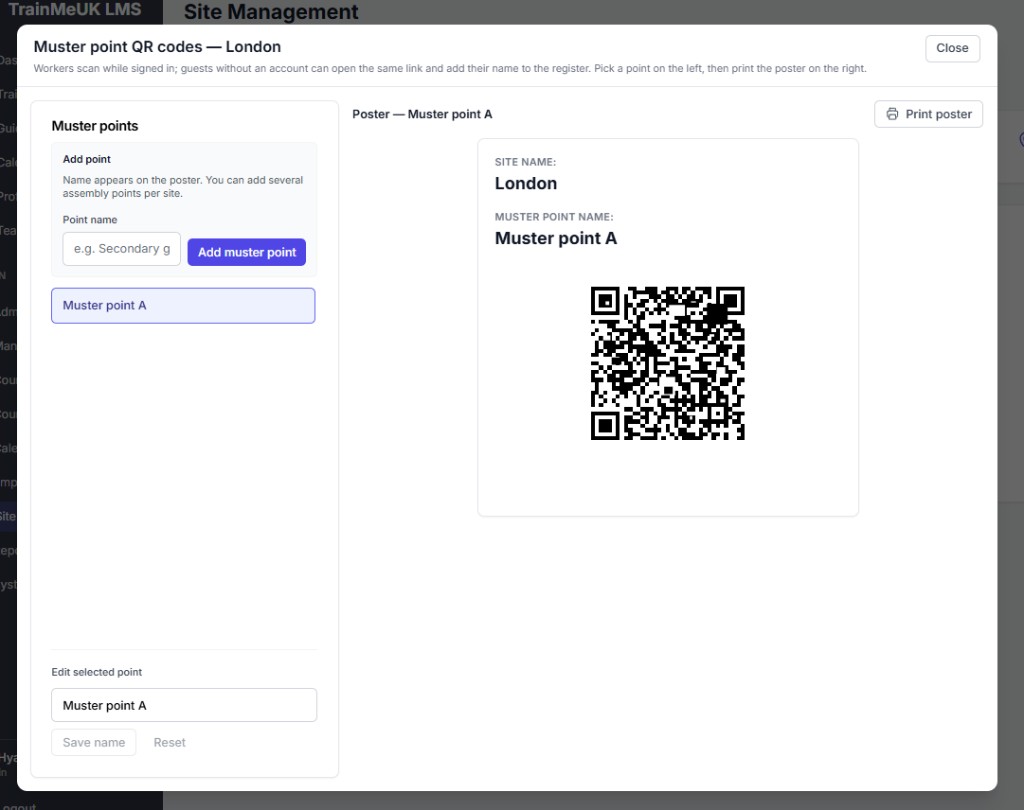Click the printer icon on Print poster
The image size is (1024, 810).
click(892, 114)
